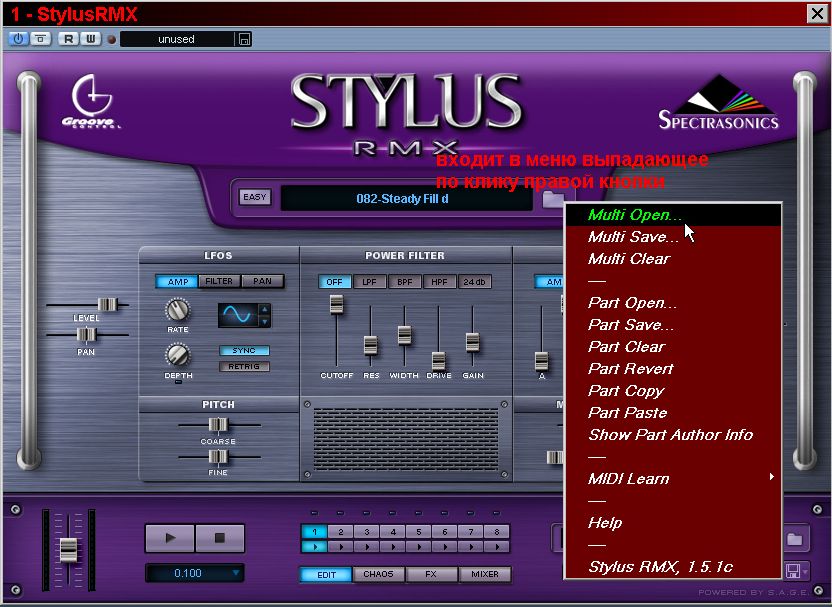Select LFO FILTER target
The height and width of the screenshot is (607, 832).
219,282
